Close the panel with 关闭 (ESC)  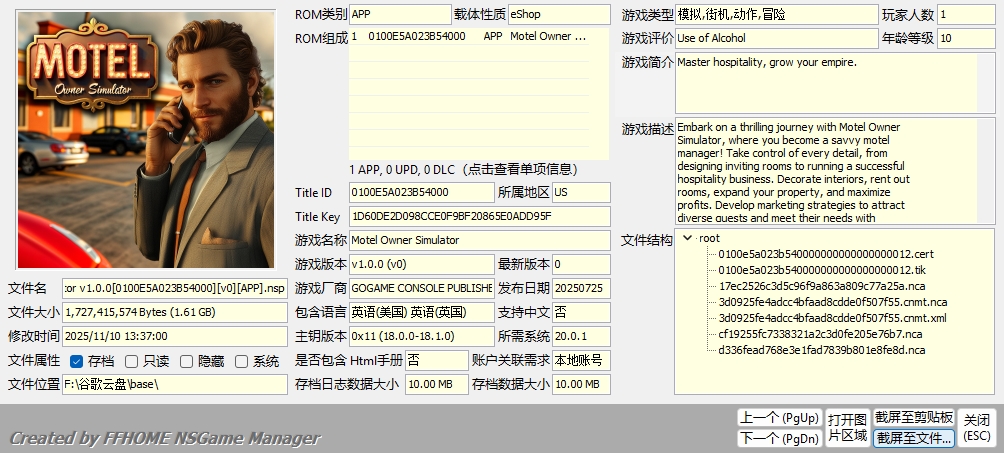976,428
